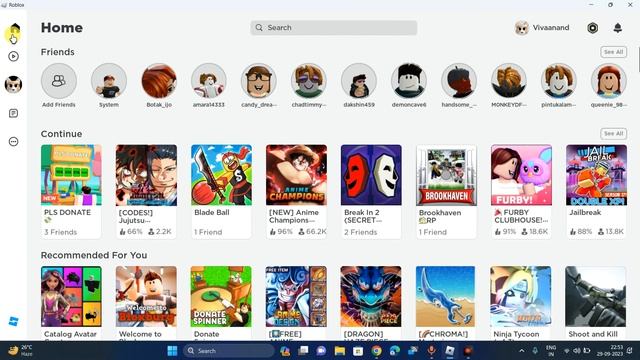640x360 pixels.
Task: Open the Blade Ball game thumbnail
Action: tap(221, 175)
